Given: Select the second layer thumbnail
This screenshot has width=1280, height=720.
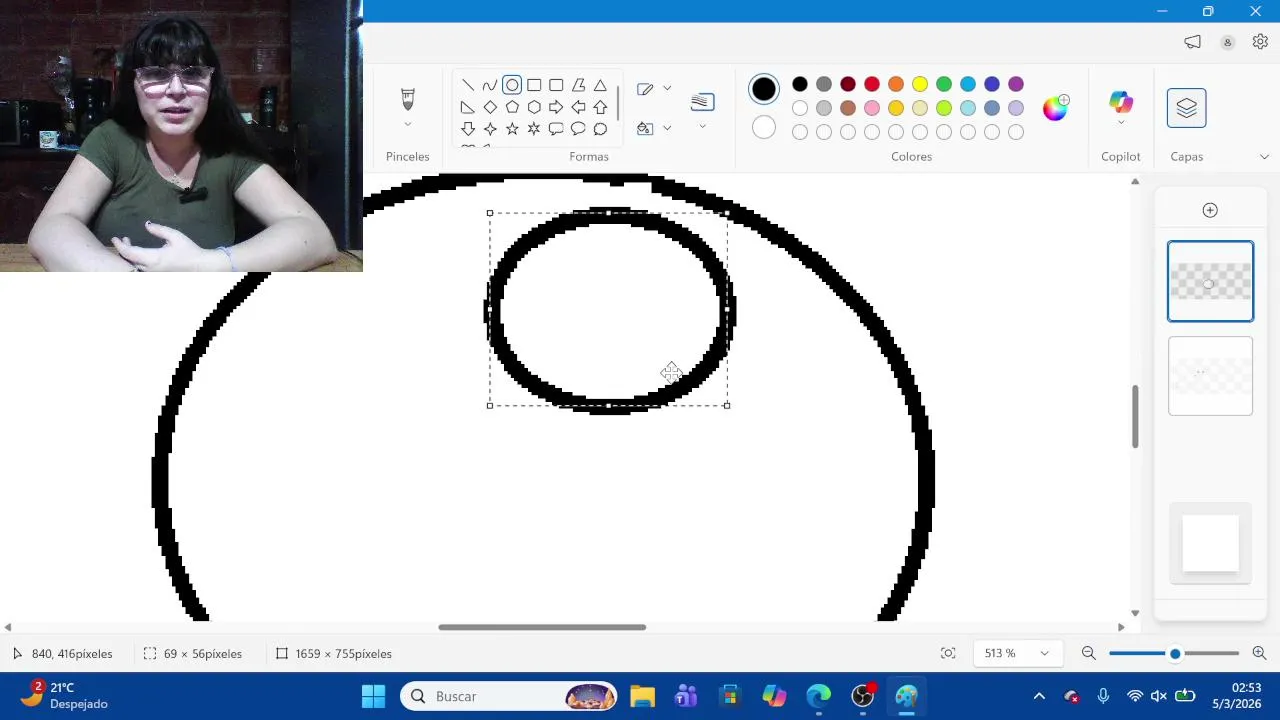Looking at the screenshot, I should point(1210,376).
